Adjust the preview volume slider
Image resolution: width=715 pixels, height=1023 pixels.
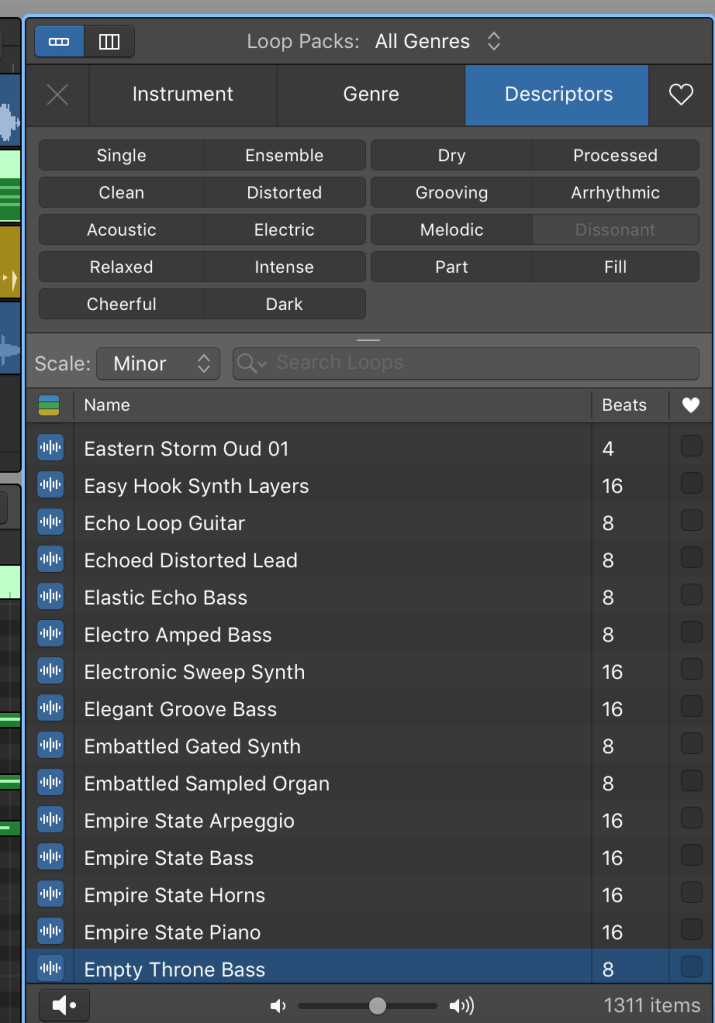click(x=377, y=1006)
